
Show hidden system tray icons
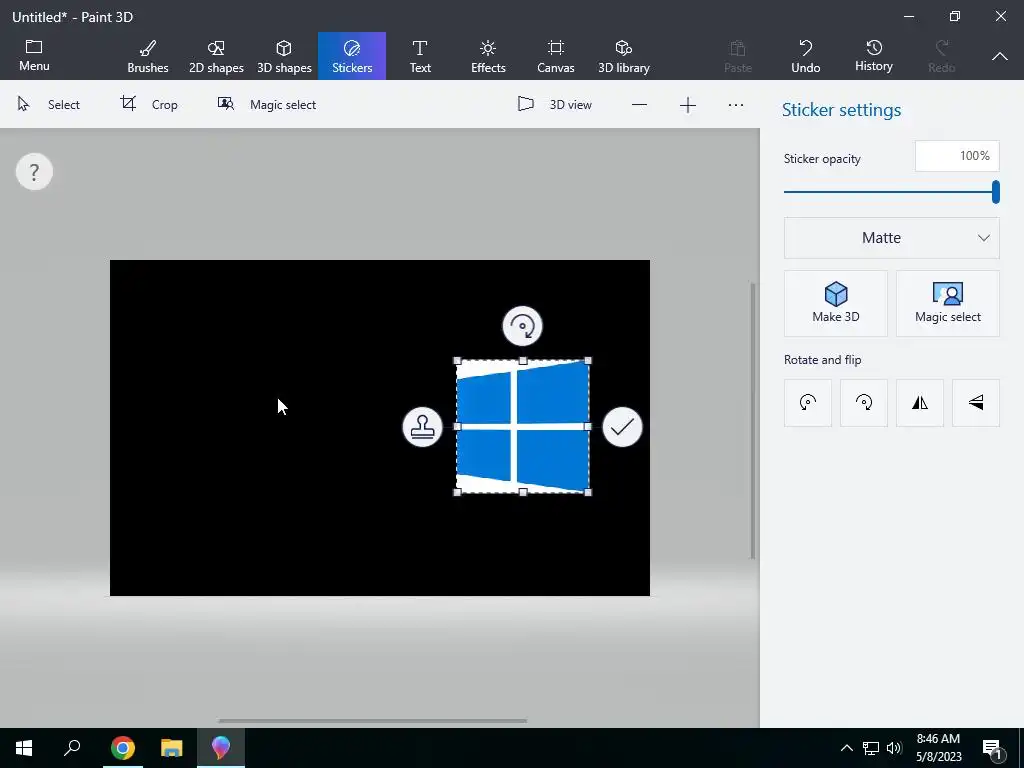(846, 748)
